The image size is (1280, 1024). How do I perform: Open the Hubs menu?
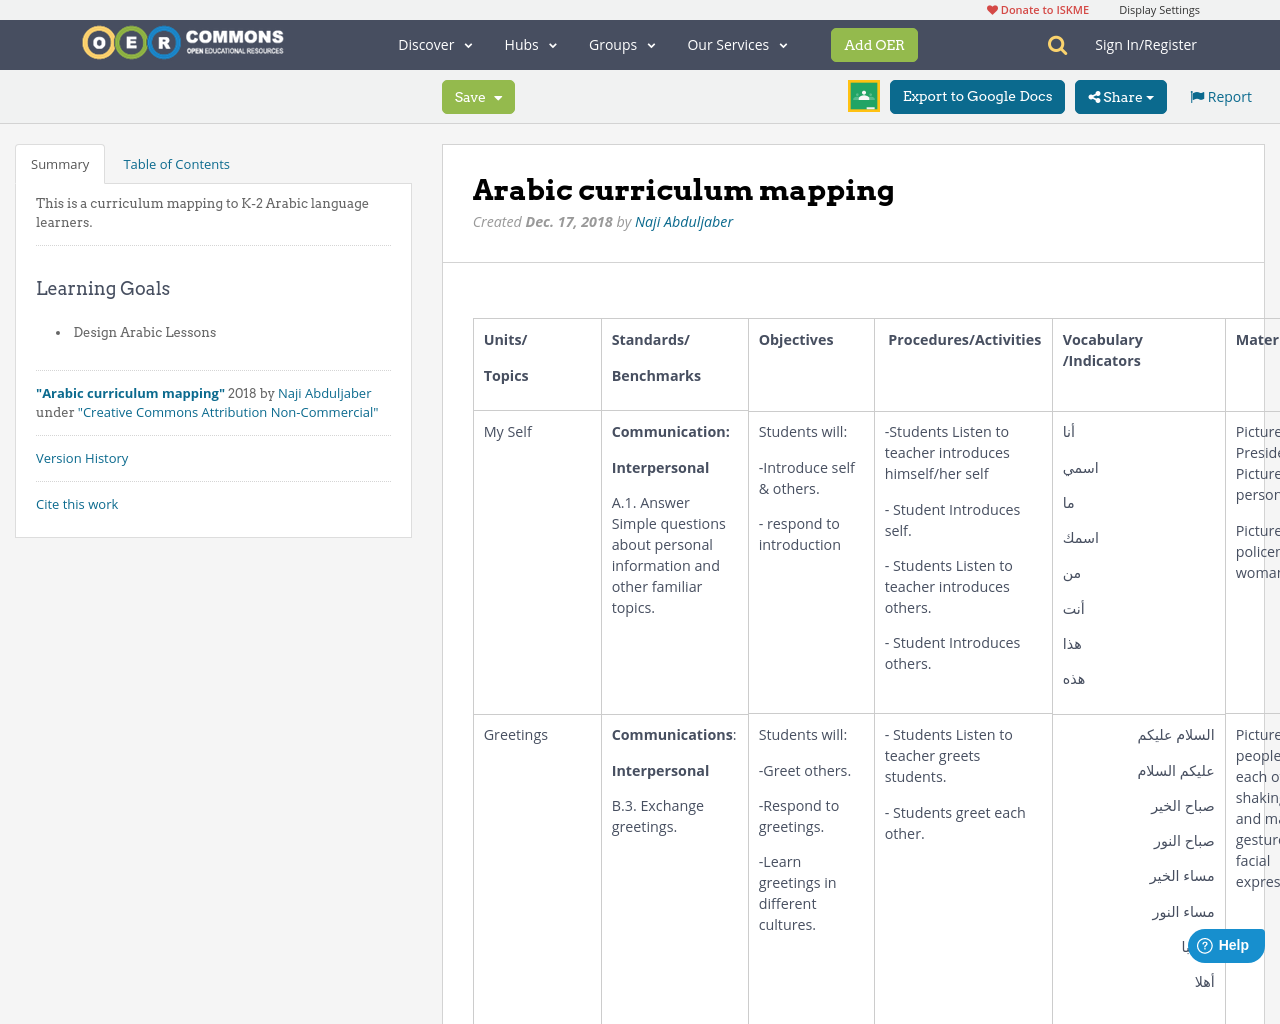click(x=530, y=45)
